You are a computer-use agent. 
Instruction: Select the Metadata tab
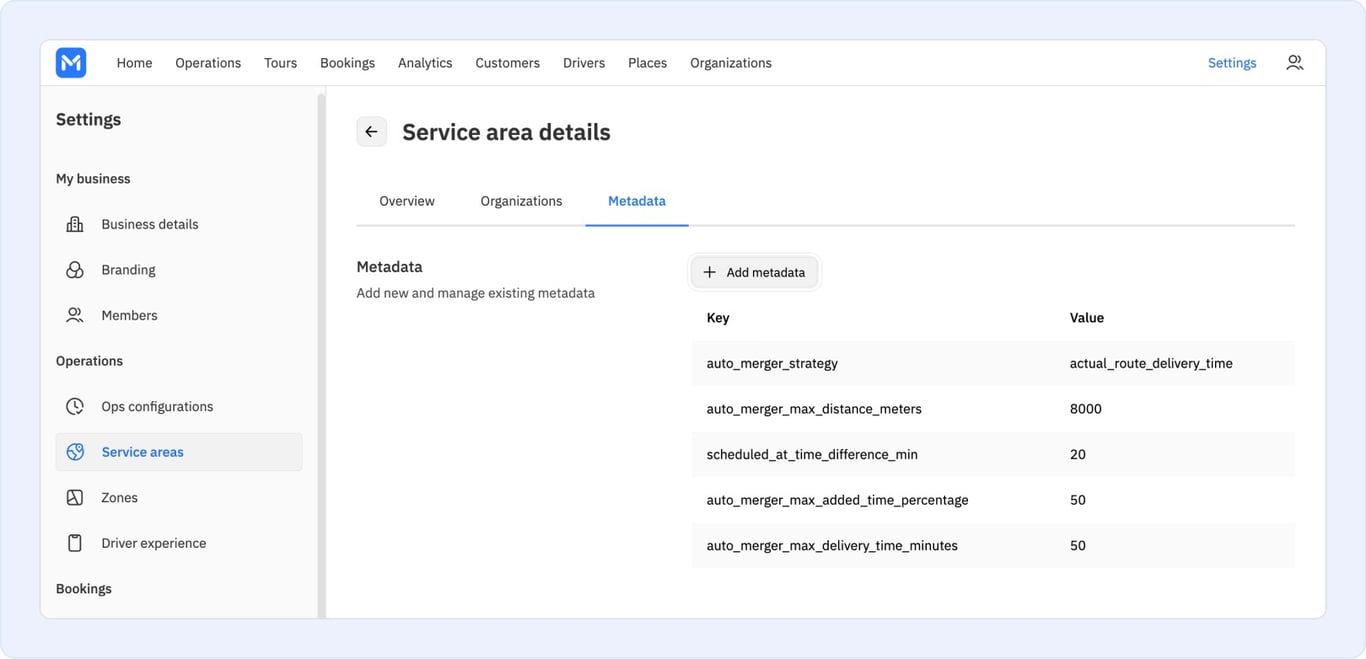click(637, 201)
